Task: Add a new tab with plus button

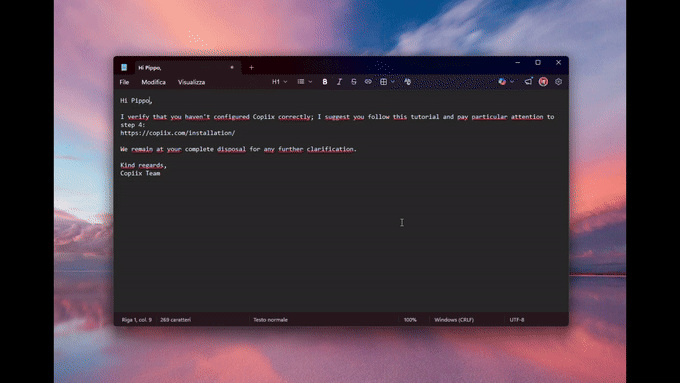Action: click(251, 67)
